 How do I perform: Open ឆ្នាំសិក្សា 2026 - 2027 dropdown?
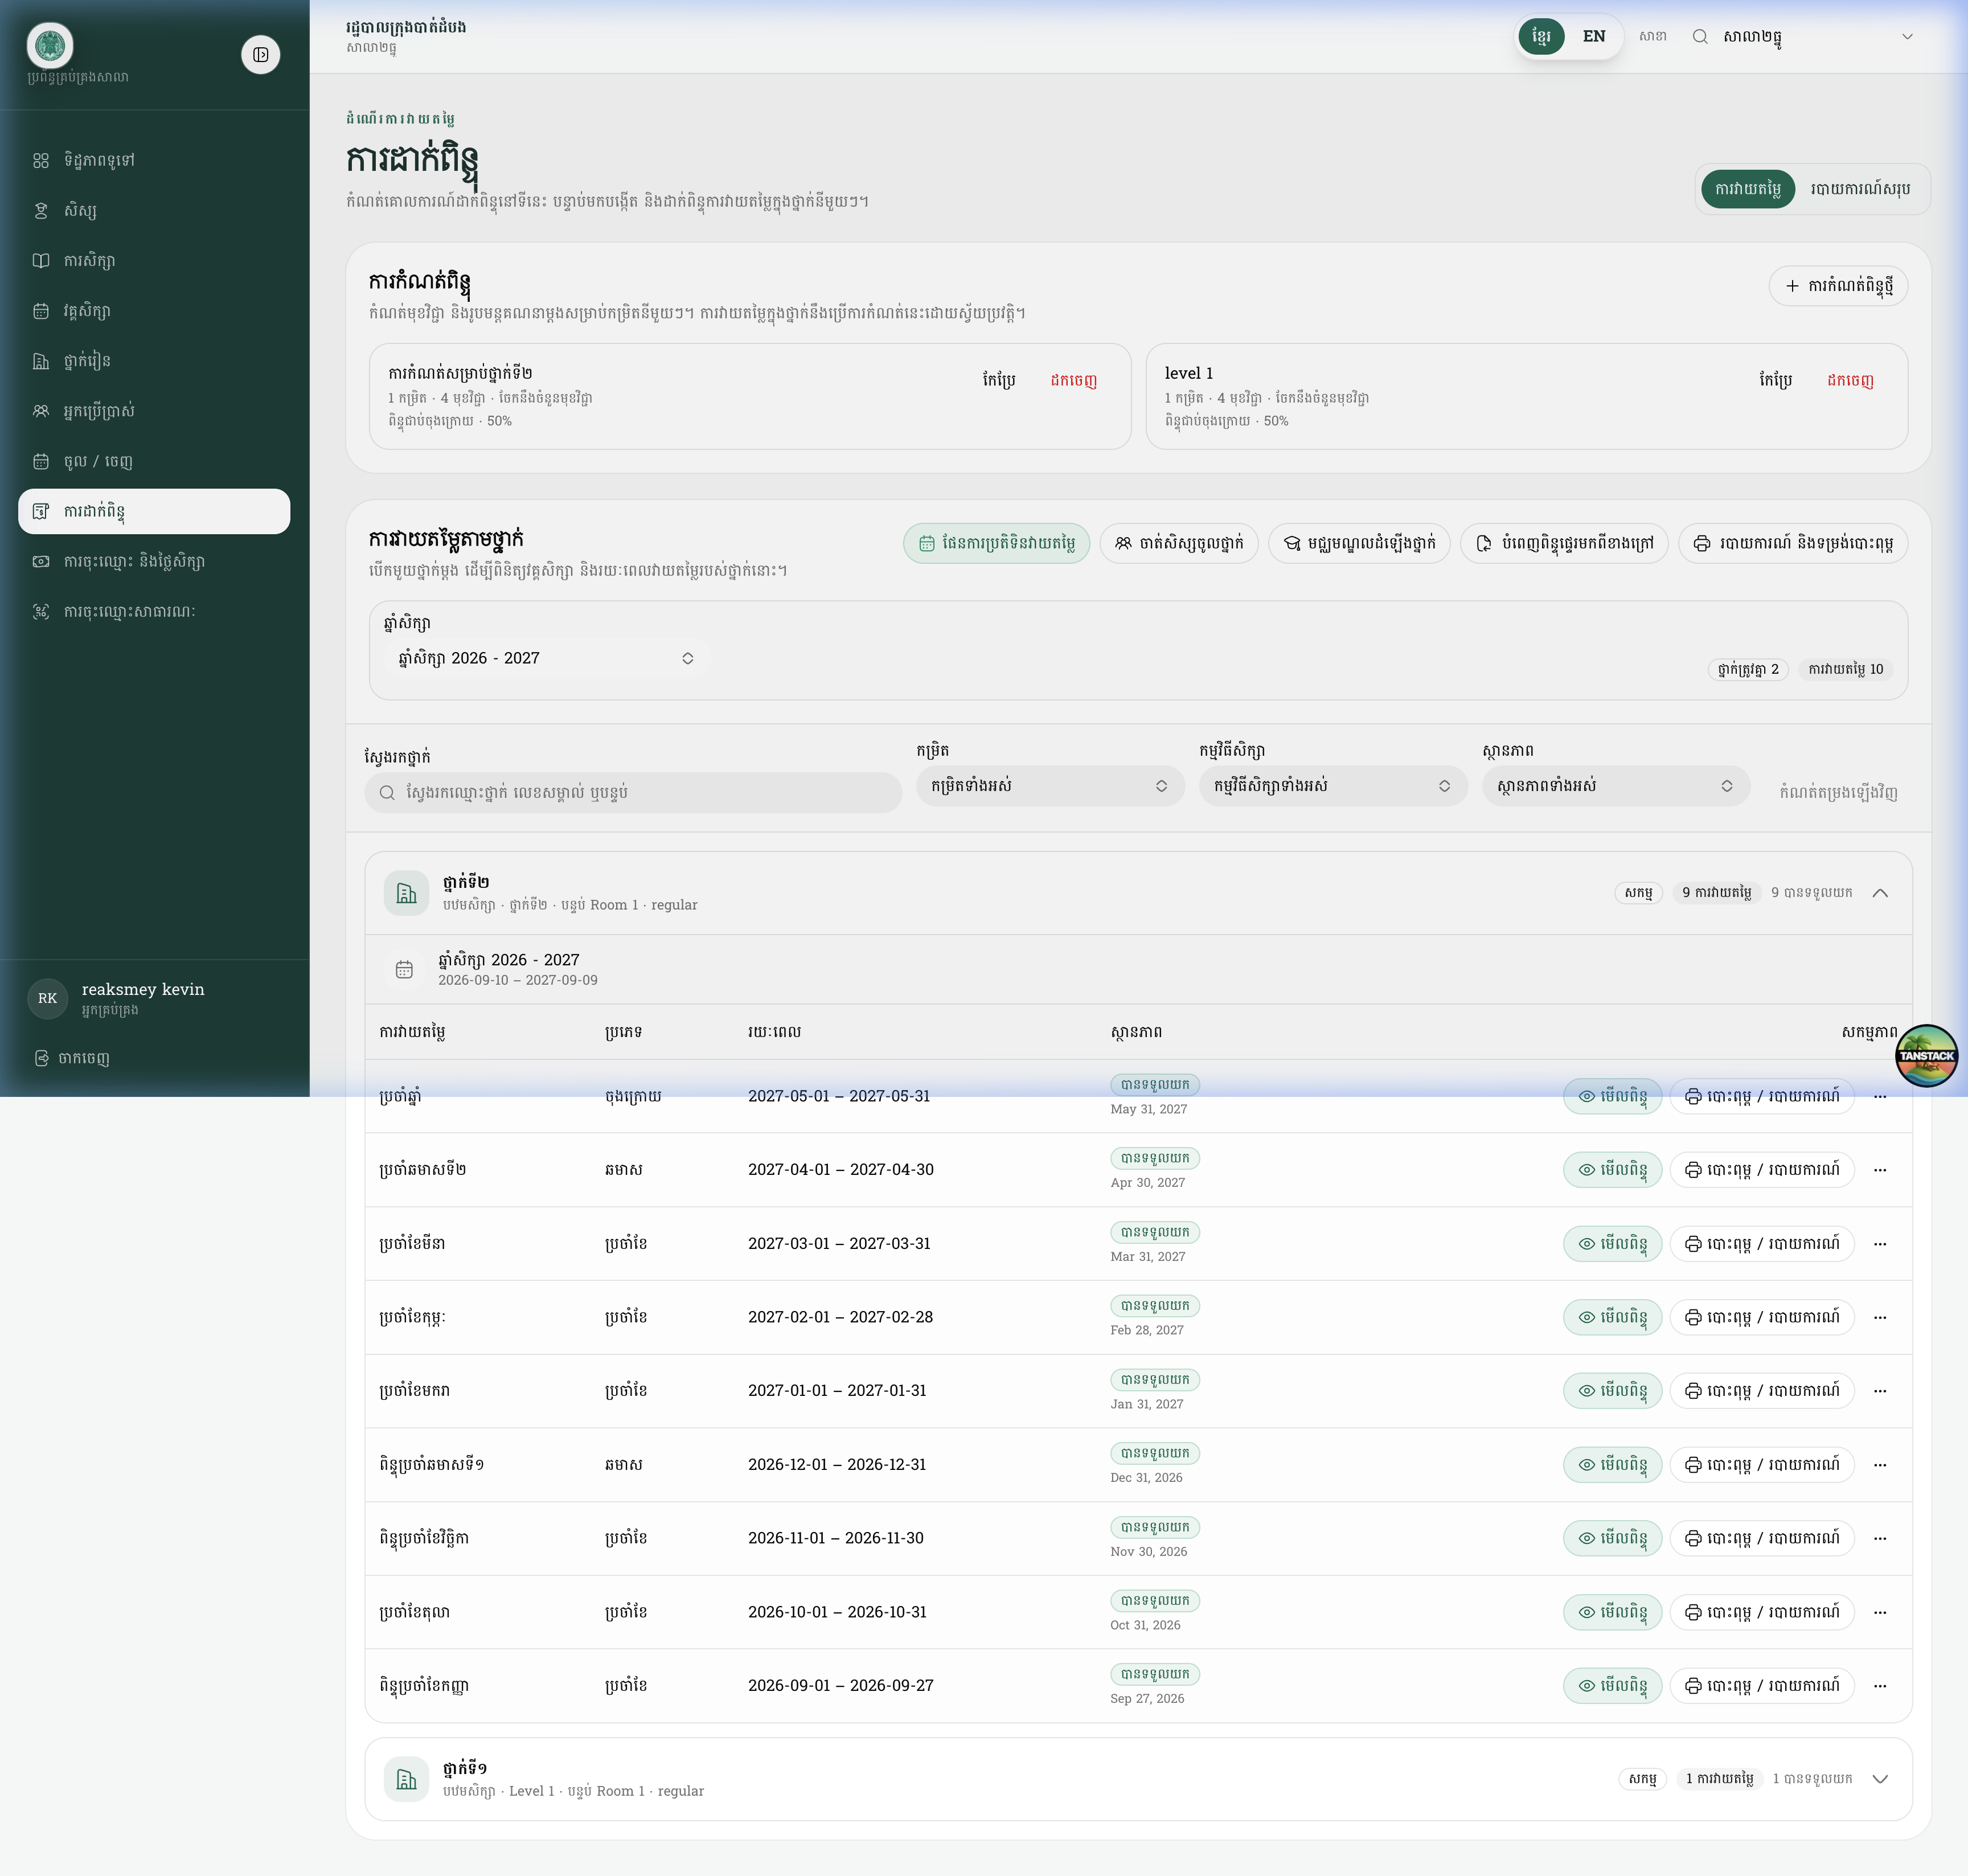(x=546, y=658)
